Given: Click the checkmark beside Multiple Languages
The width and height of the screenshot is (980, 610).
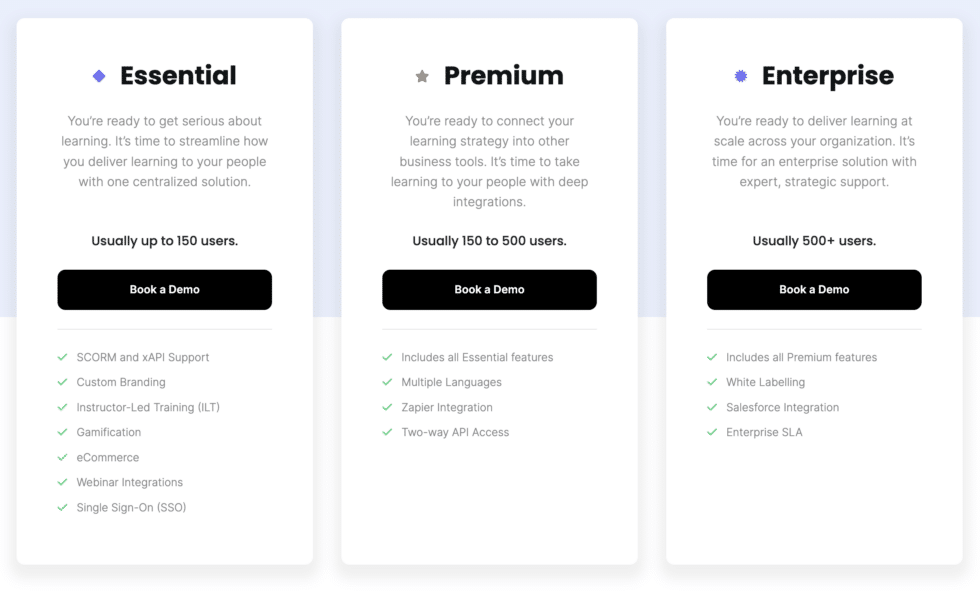Looking at the screenshot, I should point(387,382).
